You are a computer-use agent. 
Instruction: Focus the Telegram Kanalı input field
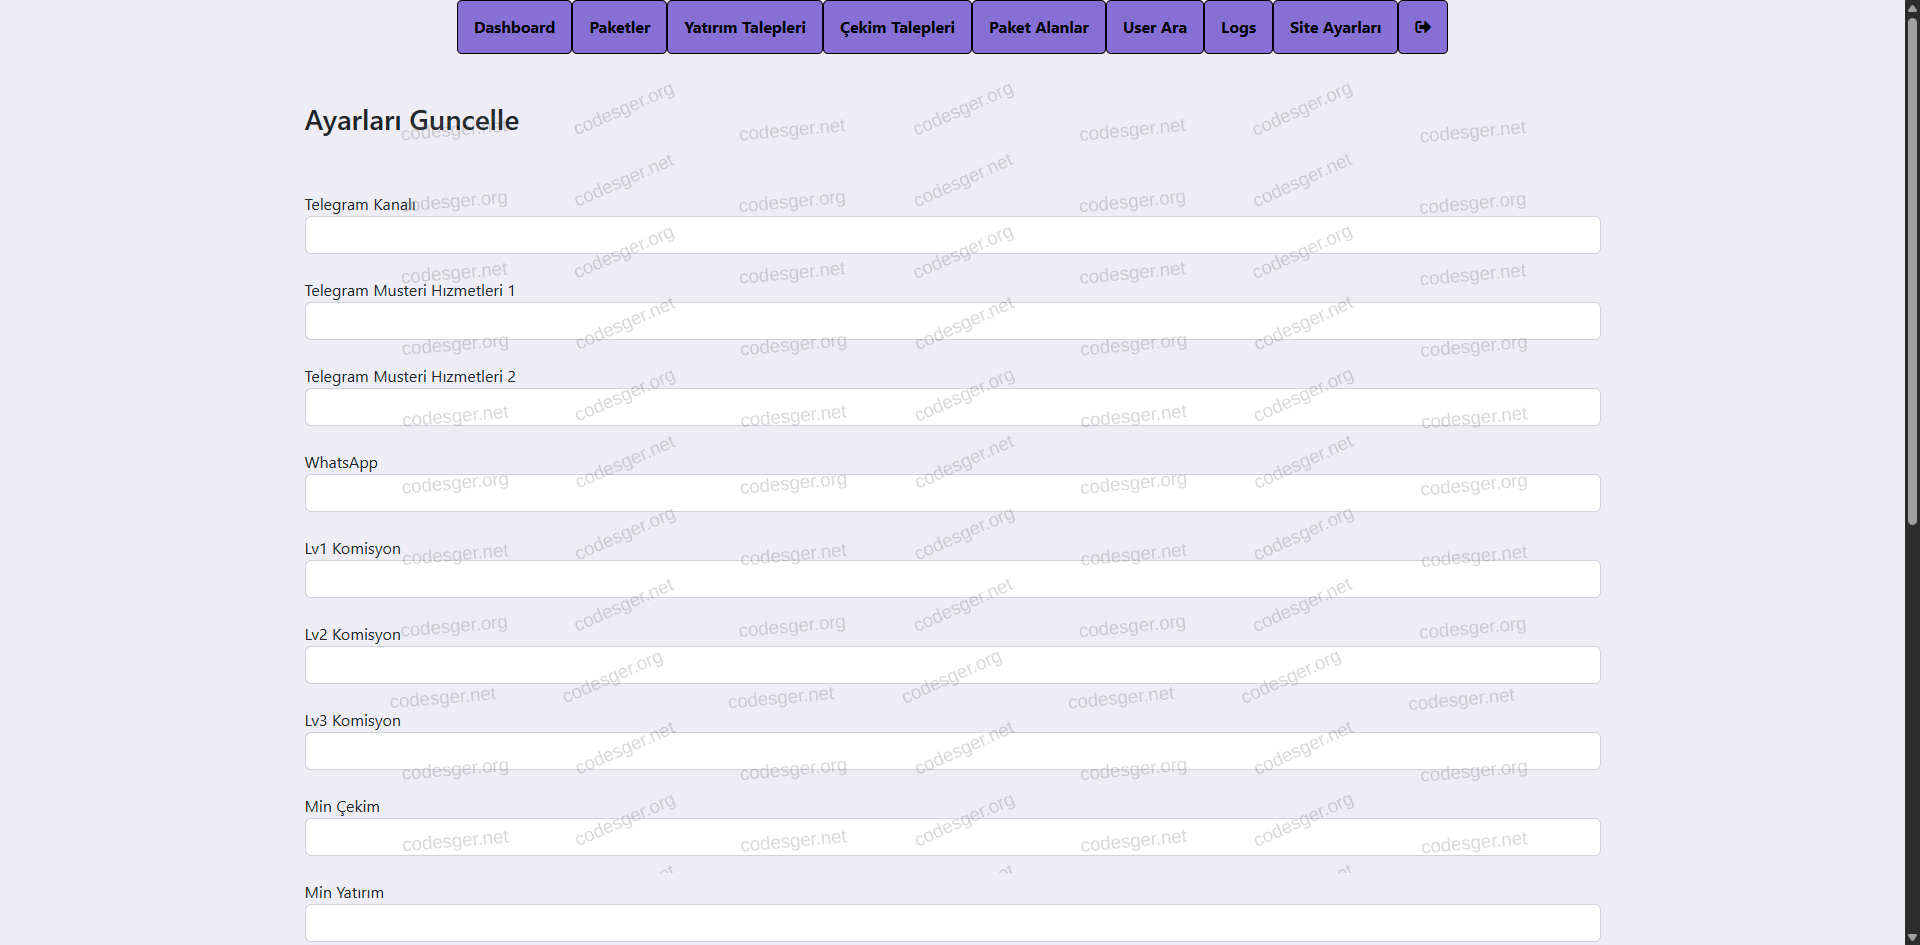click(x=952, y=235)
